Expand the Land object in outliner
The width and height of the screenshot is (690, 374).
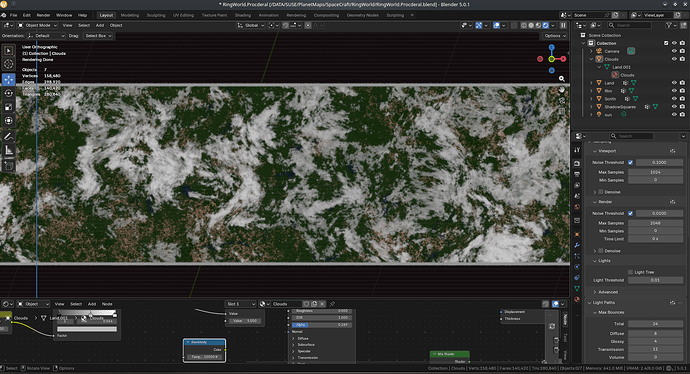click(591, 83)
